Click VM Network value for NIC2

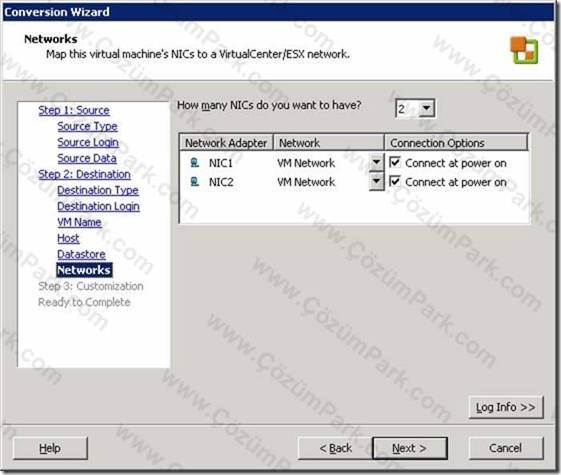pos(306,182)
